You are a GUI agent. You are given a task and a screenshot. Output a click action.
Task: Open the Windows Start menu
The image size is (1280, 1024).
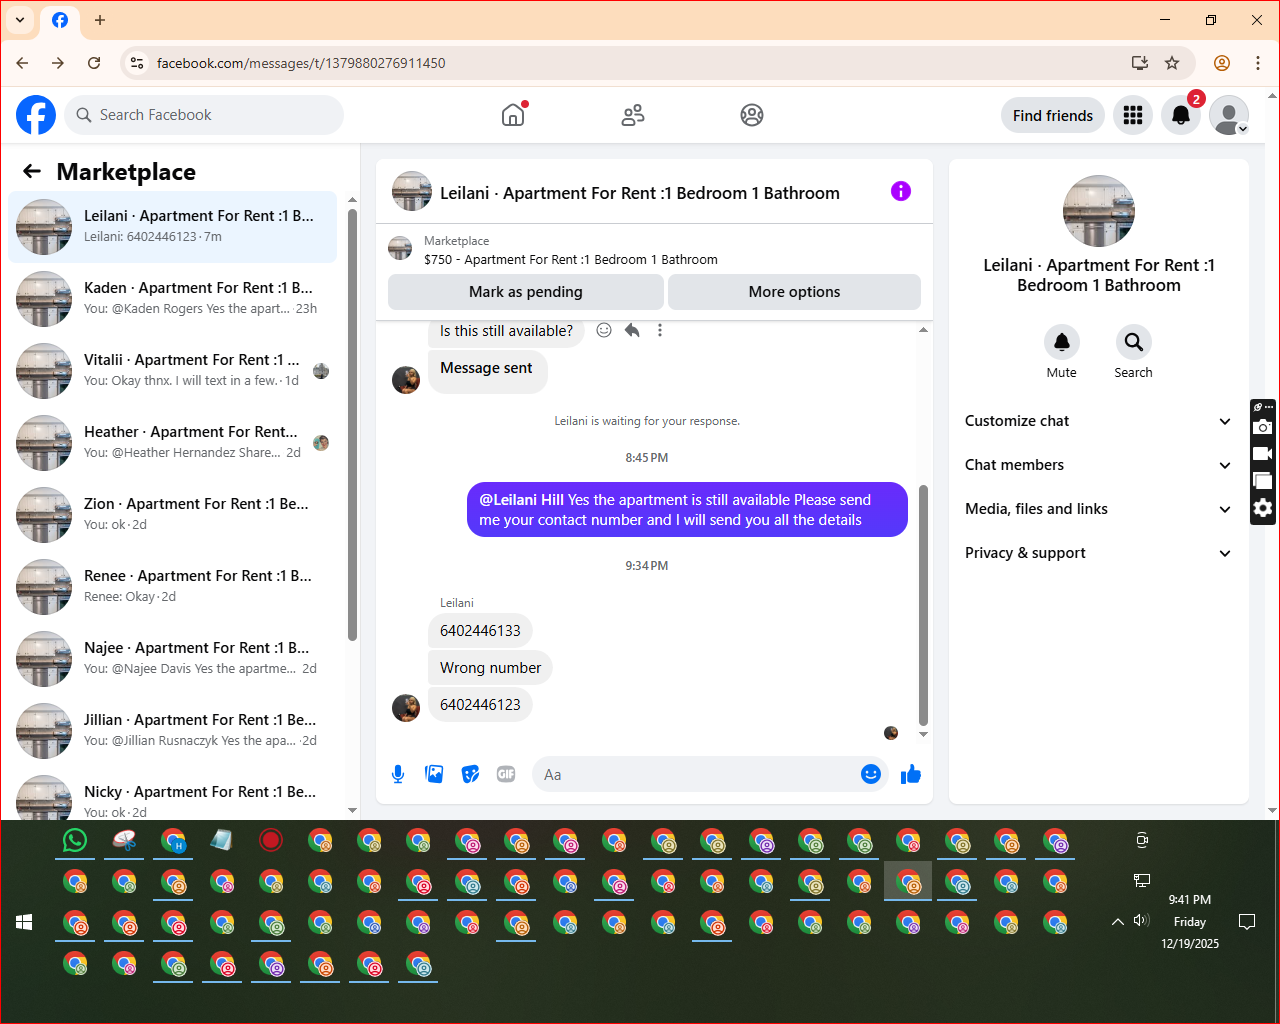tap(25, 922)
